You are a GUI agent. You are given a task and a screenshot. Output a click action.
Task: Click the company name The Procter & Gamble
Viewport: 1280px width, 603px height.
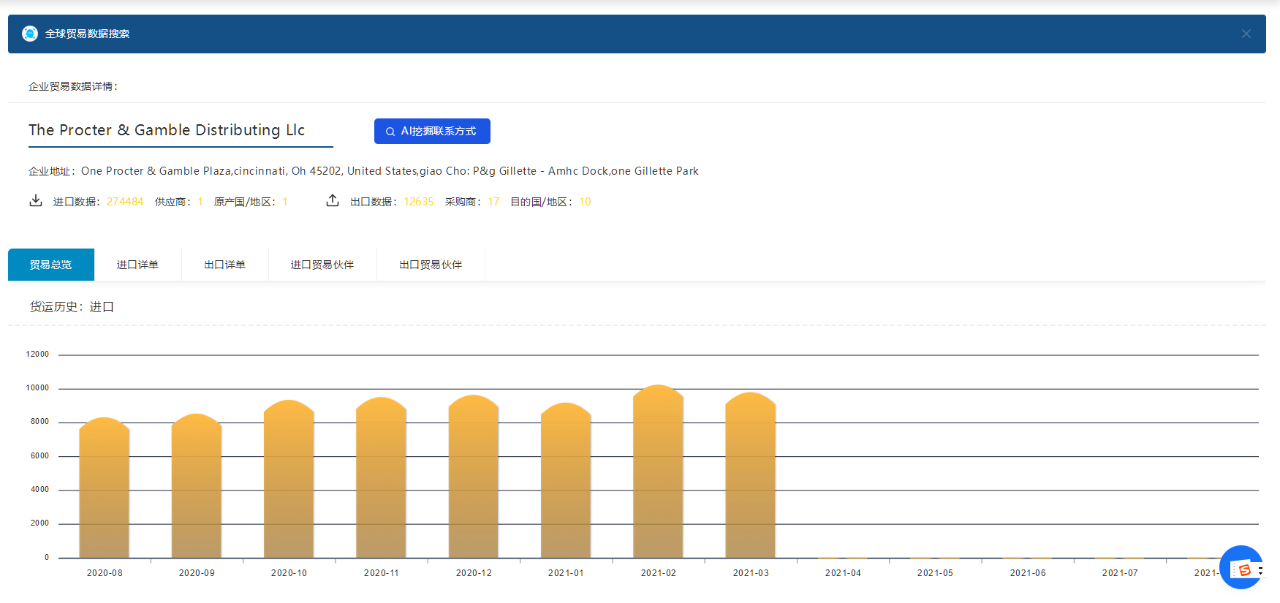[x=167, y=130]
